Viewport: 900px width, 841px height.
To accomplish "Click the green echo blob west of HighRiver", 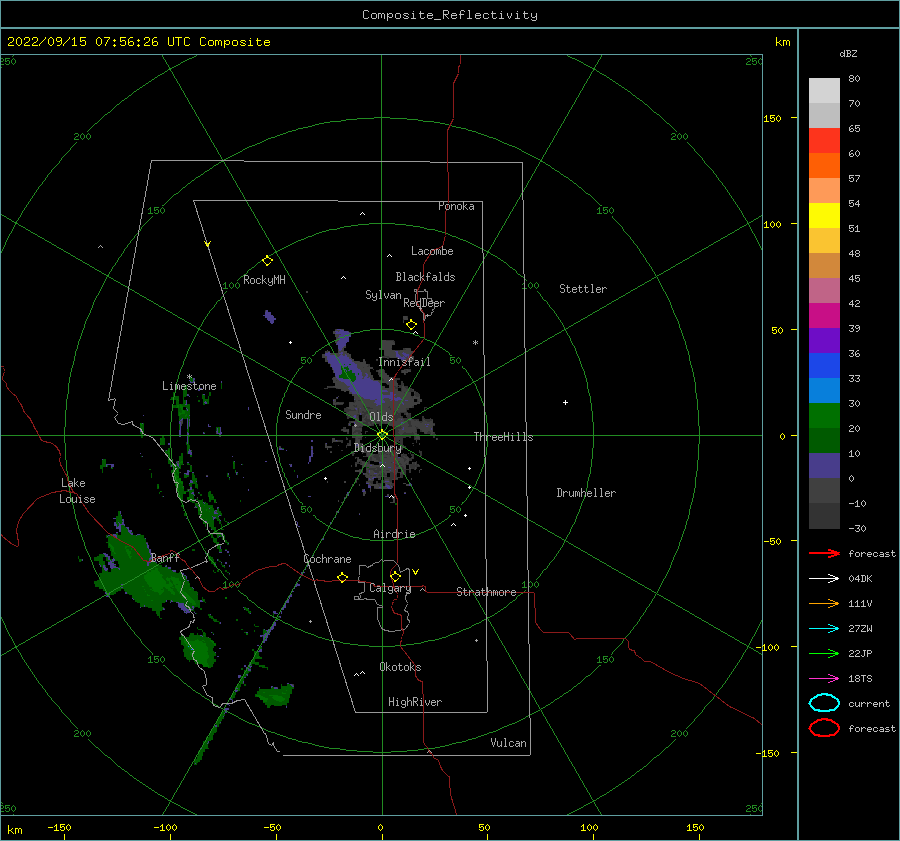I will tap(274, 695).
